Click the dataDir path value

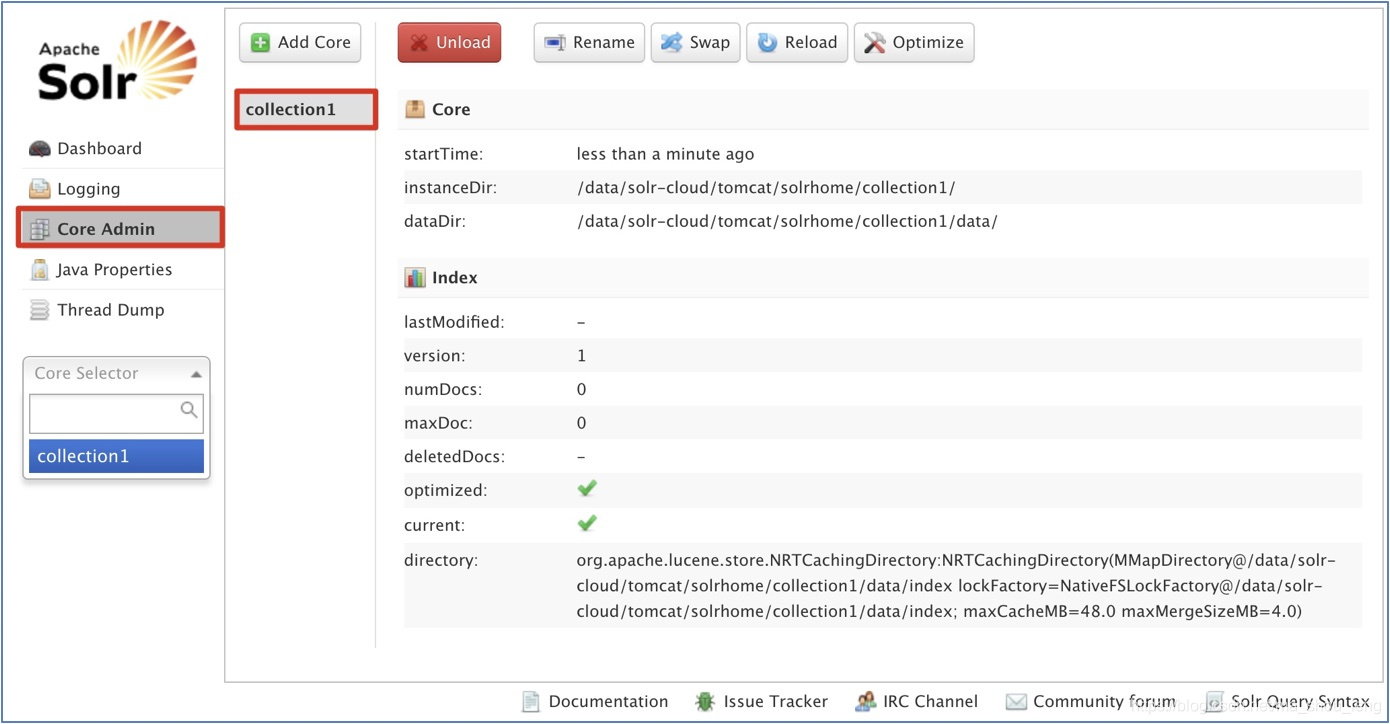pos(787,222)
